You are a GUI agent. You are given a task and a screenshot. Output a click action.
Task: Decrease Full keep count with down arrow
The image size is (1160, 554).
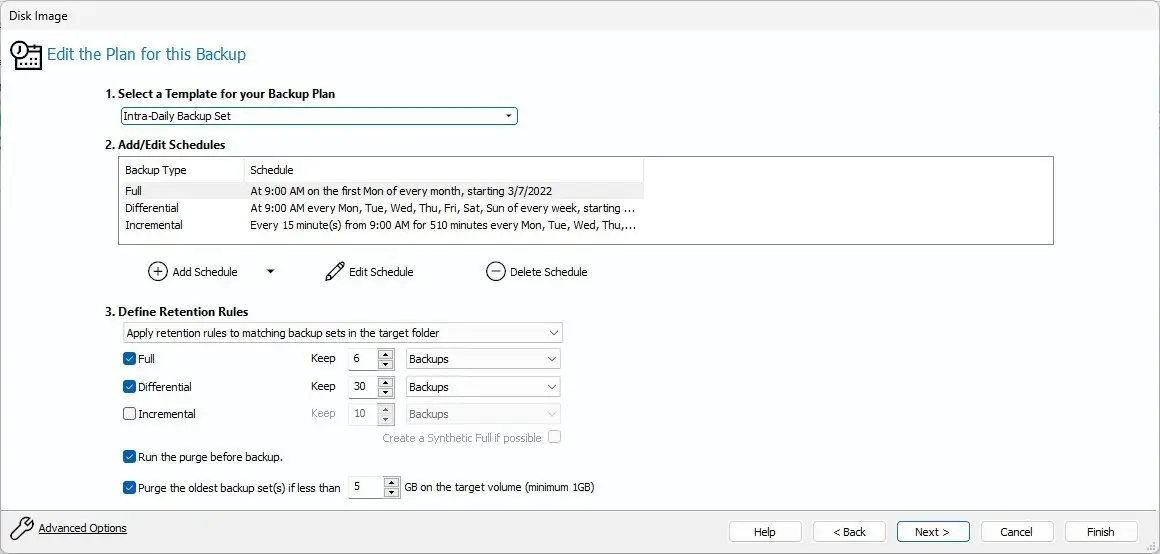click(x=385, y=364)
